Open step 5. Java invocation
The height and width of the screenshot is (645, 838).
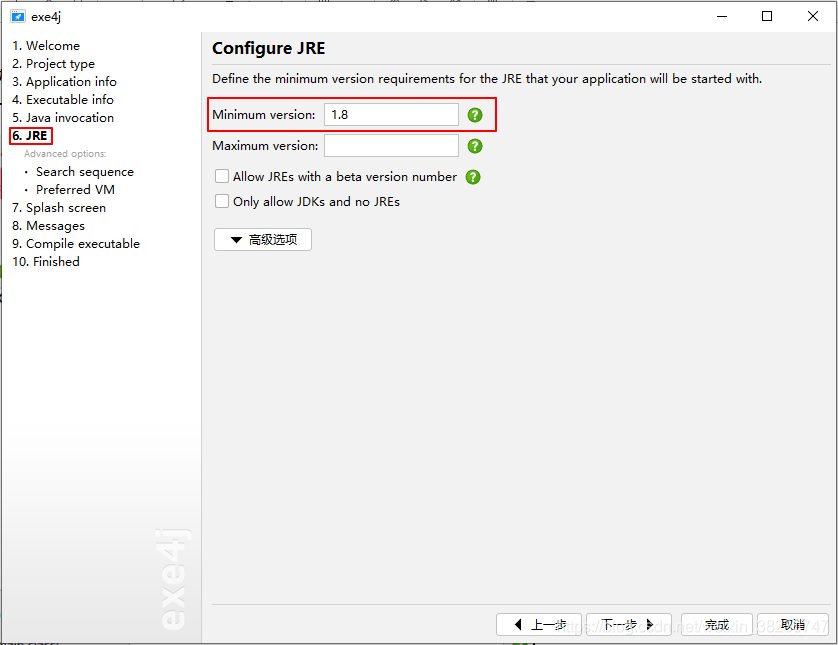[63, 118]
